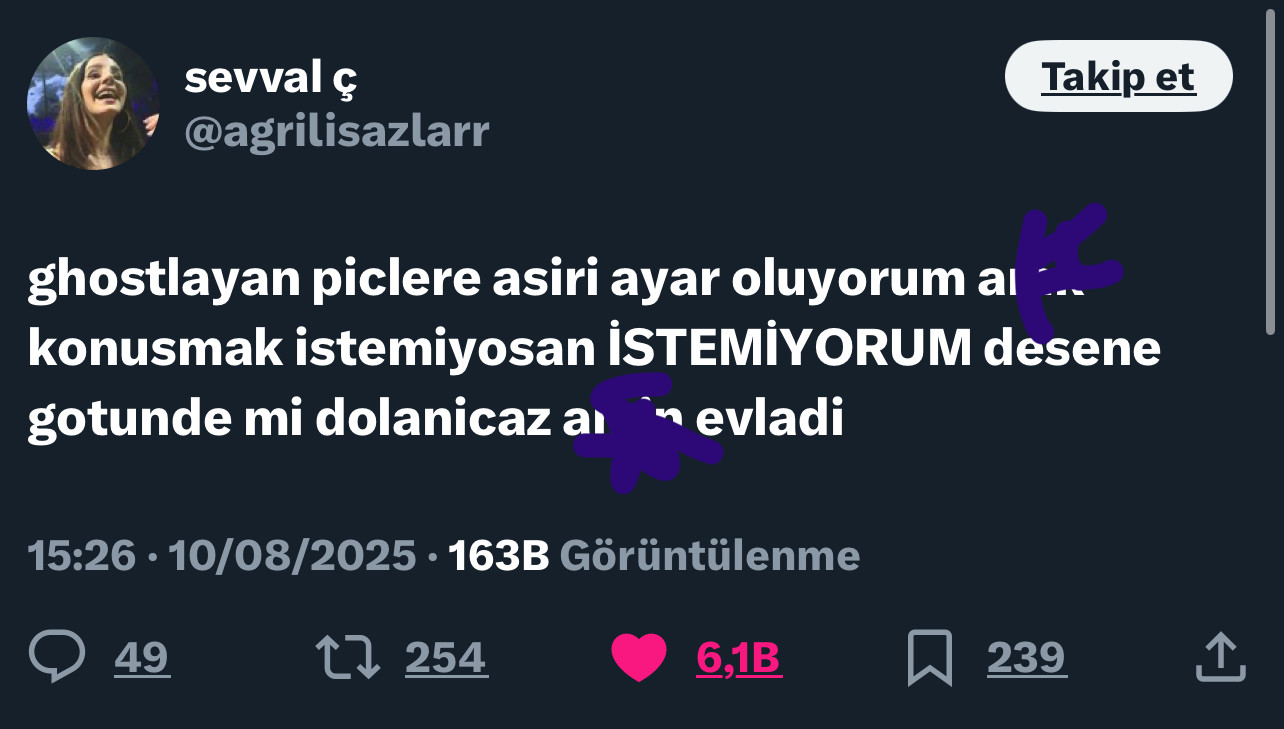Open the @agrilisazlarr handle

coord(337,131)
